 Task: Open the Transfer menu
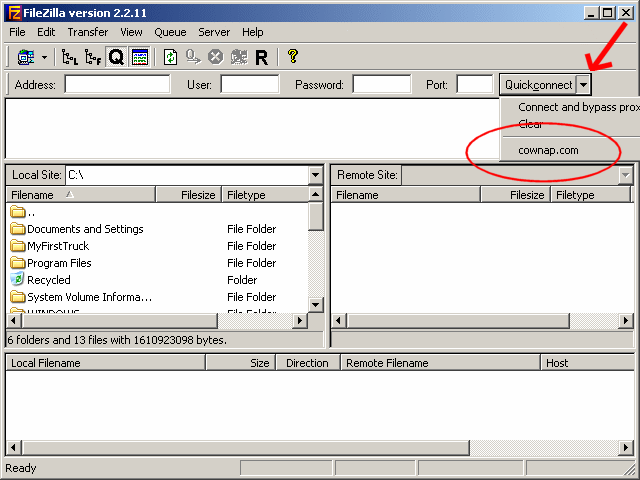[88, 32]
